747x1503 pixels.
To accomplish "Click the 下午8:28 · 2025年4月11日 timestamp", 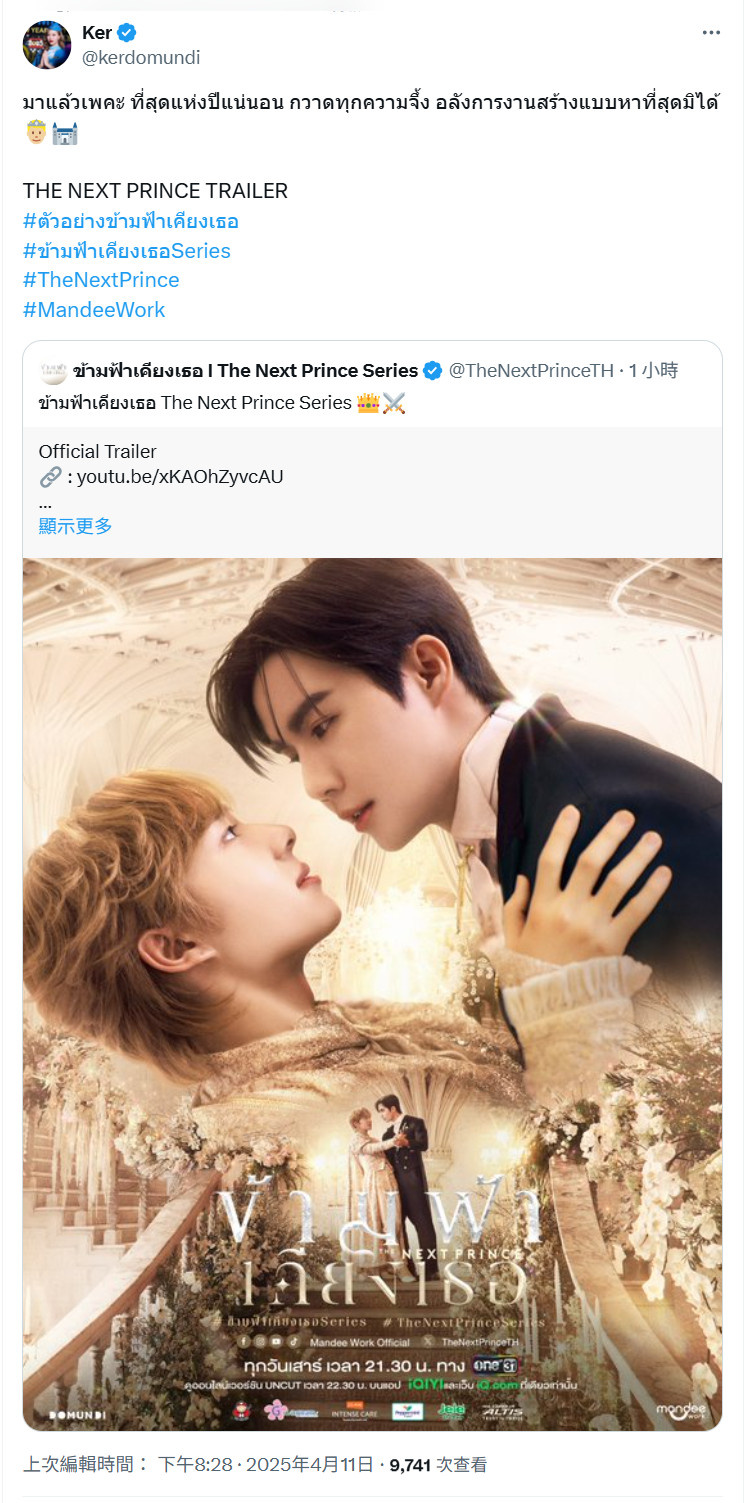I will pos(269,1465).
